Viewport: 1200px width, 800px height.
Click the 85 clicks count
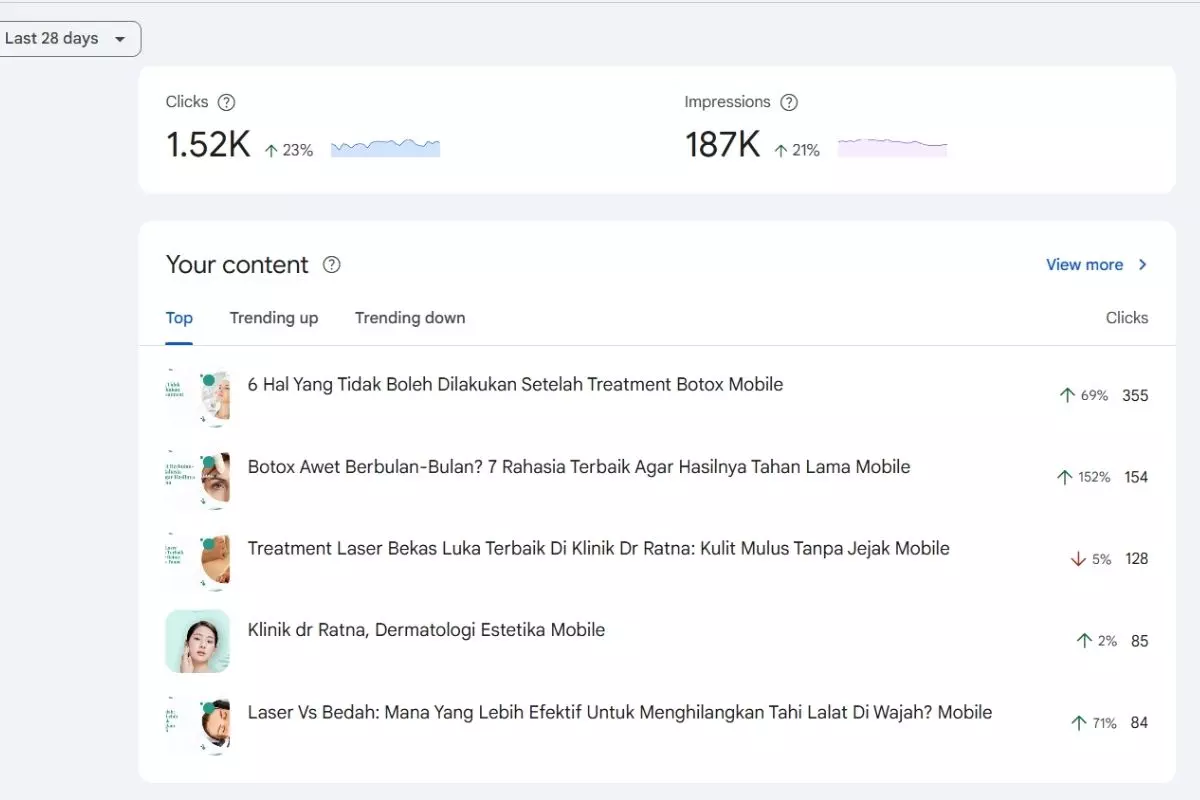[x=1140, y=641]
